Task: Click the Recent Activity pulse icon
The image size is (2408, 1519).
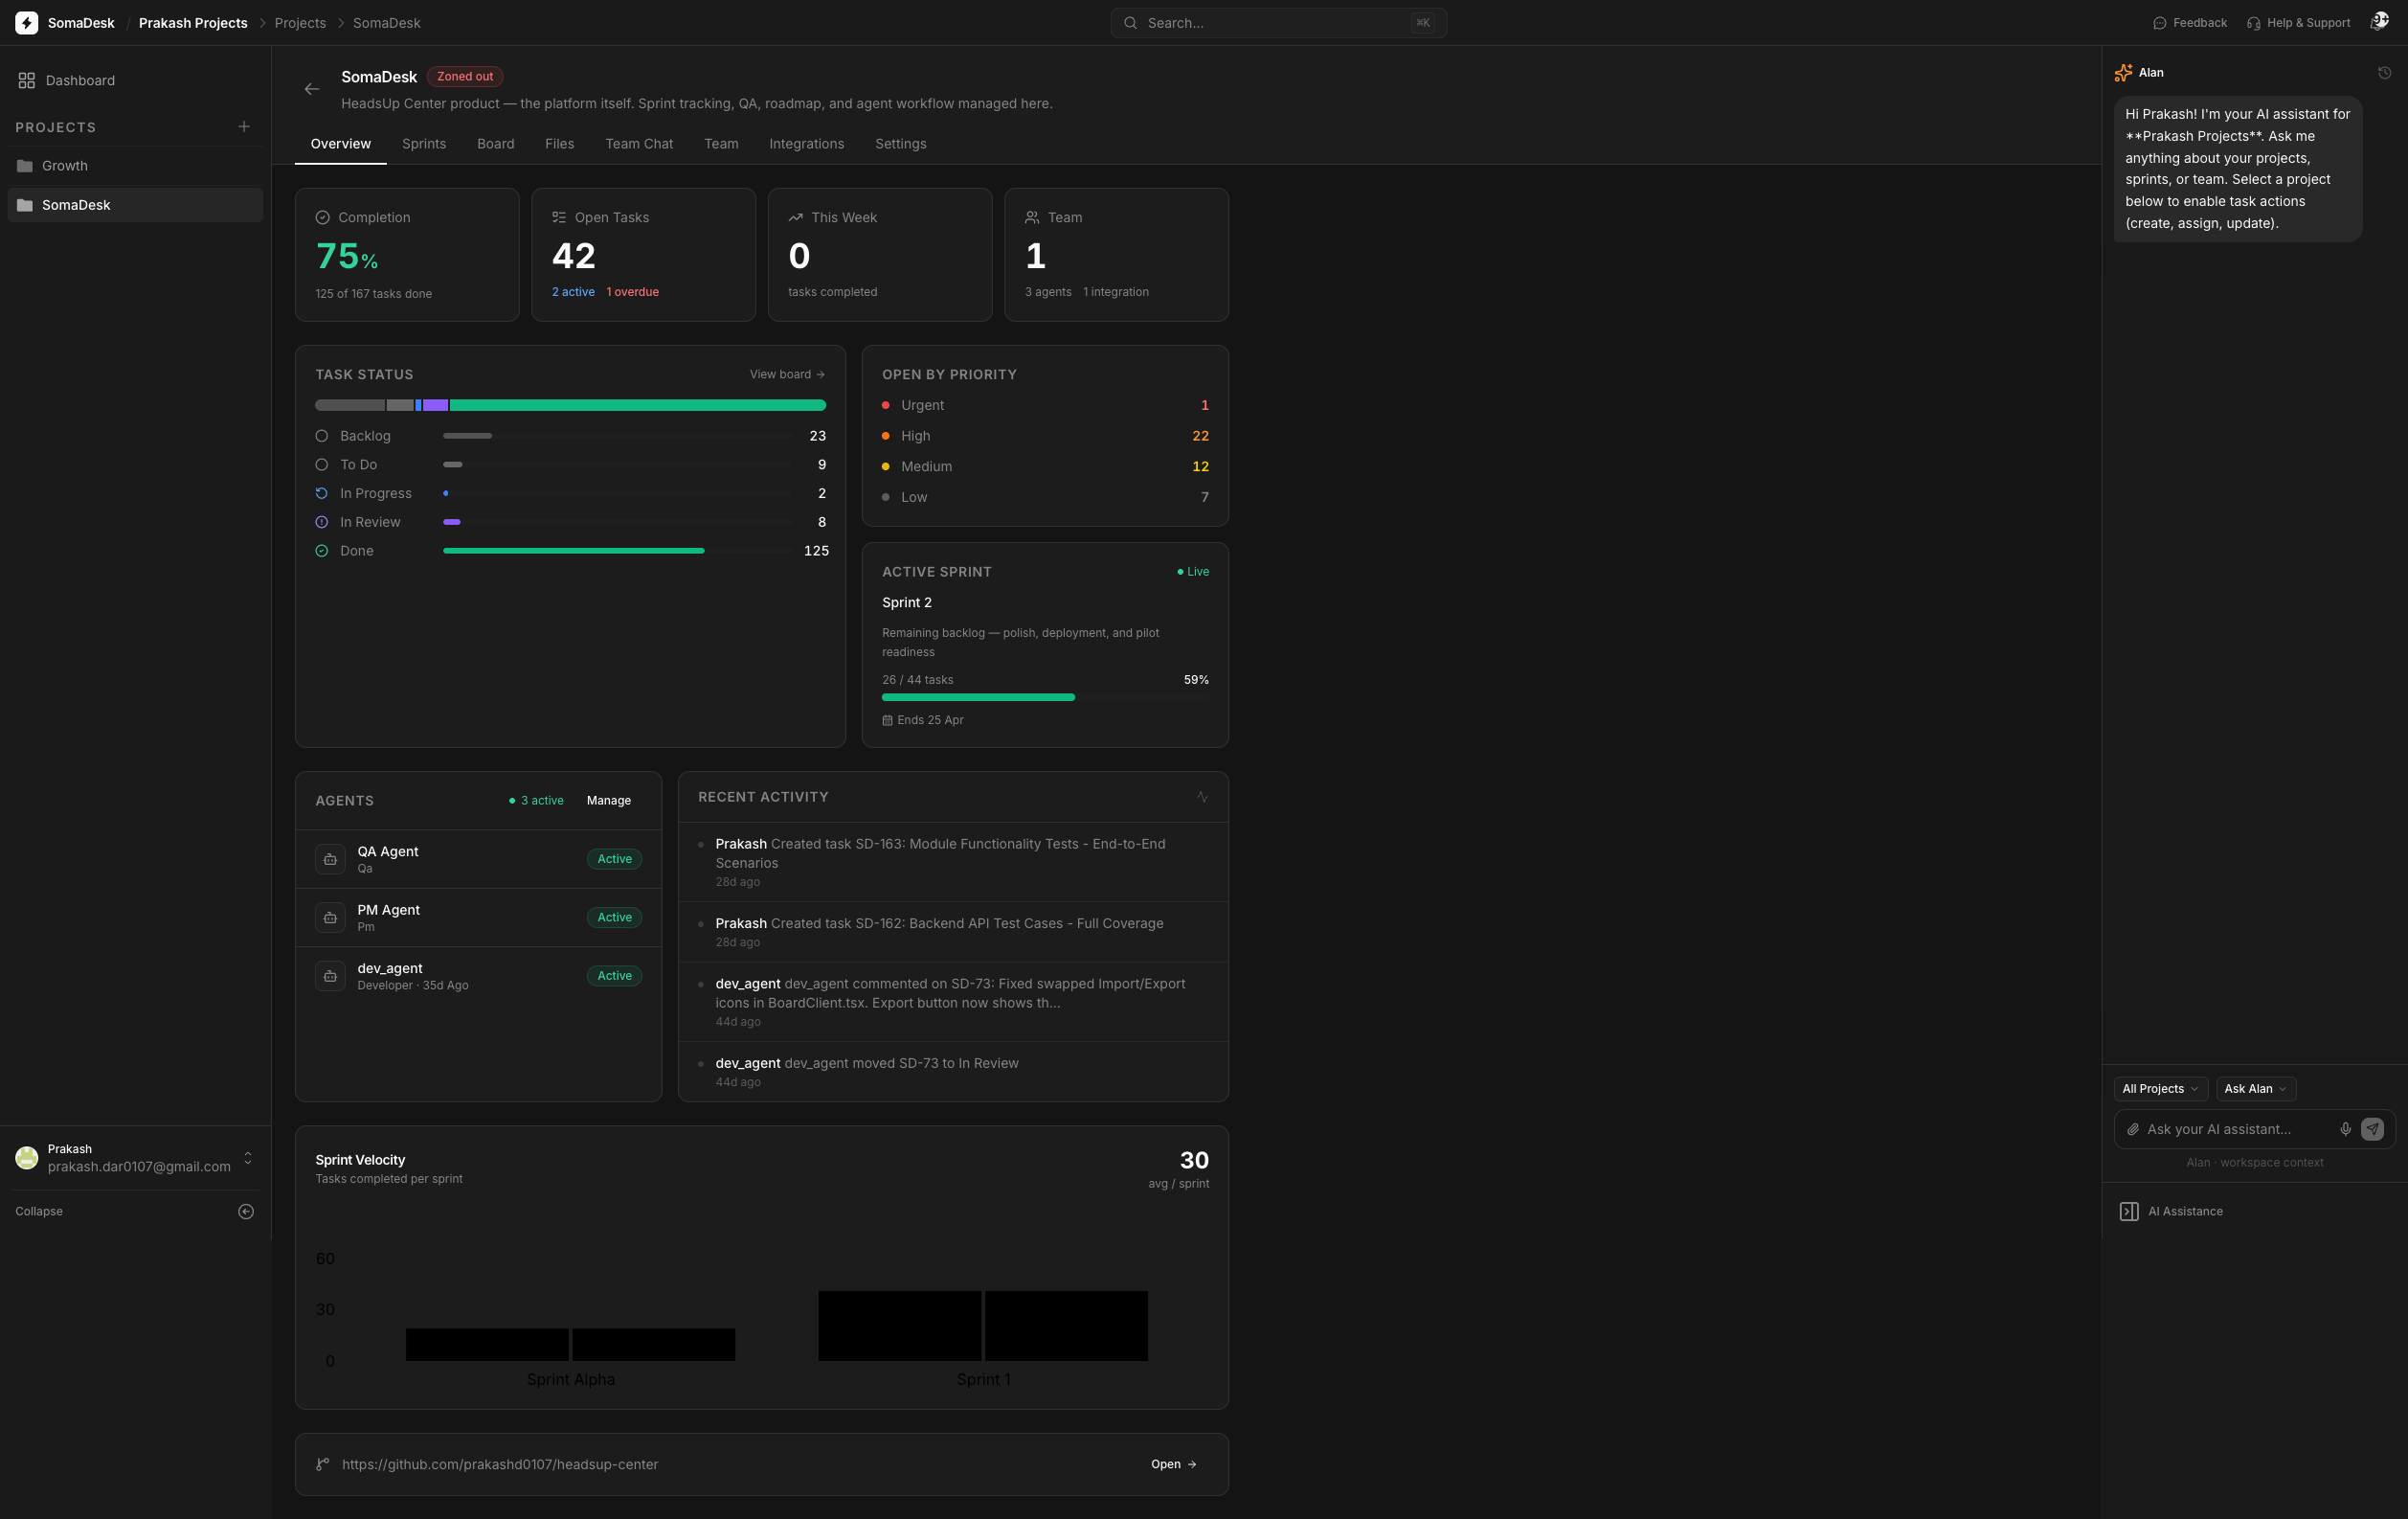Action: pos(1202,797)
